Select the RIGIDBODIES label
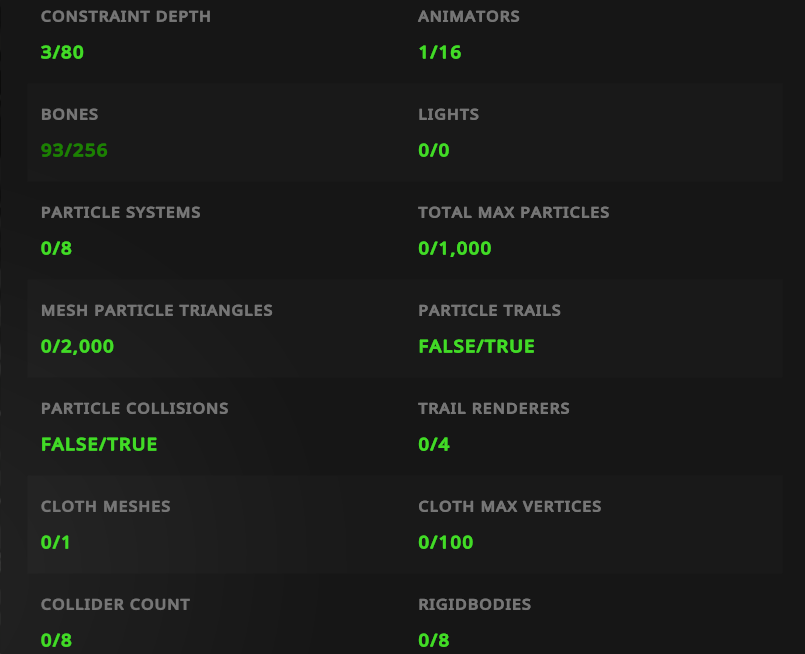This screenshot has width=805, height=654. (474, 605)
